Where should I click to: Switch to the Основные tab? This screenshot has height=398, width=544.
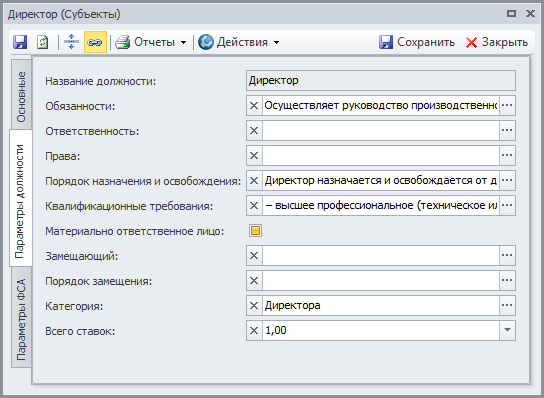click(21, 96)
